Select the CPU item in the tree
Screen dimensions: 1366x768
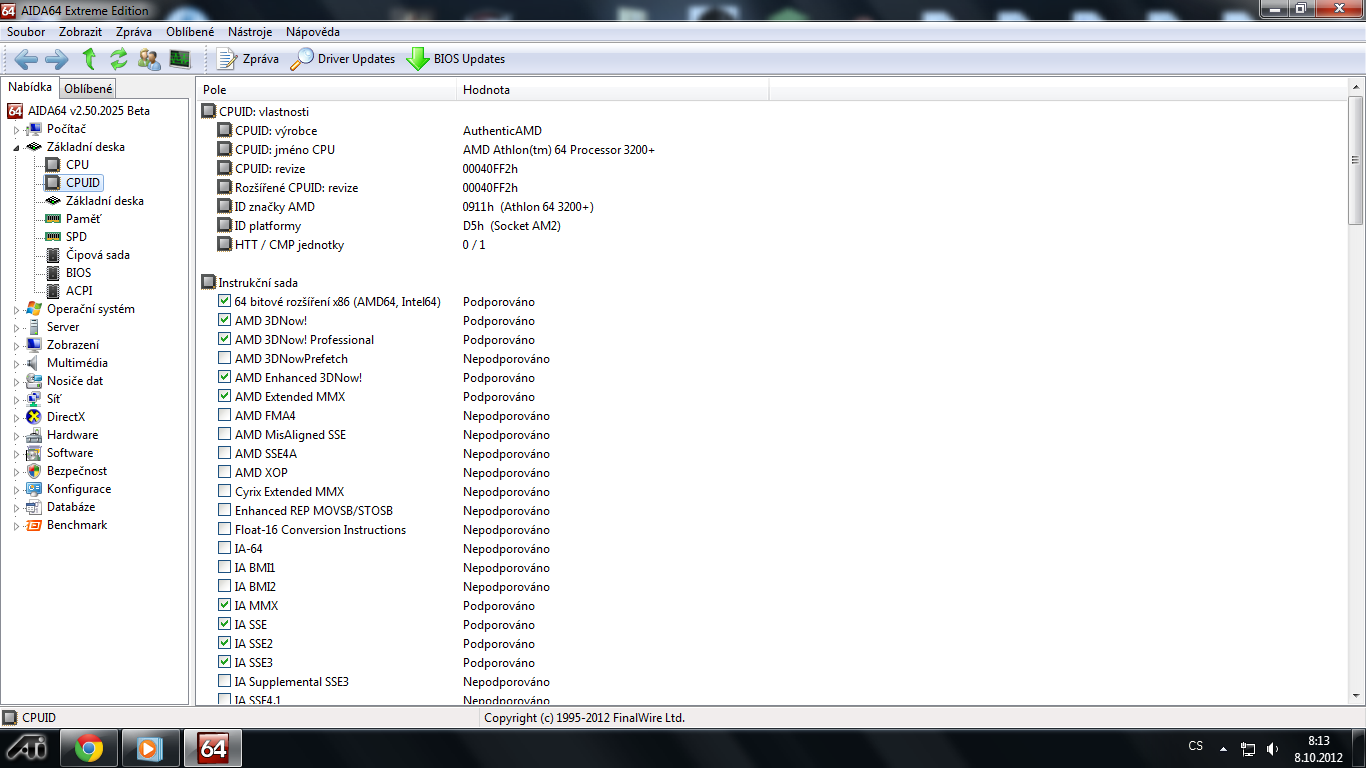77,165
